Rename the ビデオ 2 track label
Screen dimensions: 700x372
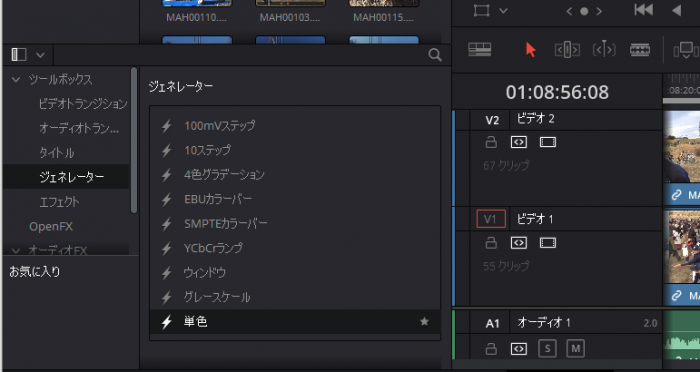pyautogui.click(x=535, y=119)
